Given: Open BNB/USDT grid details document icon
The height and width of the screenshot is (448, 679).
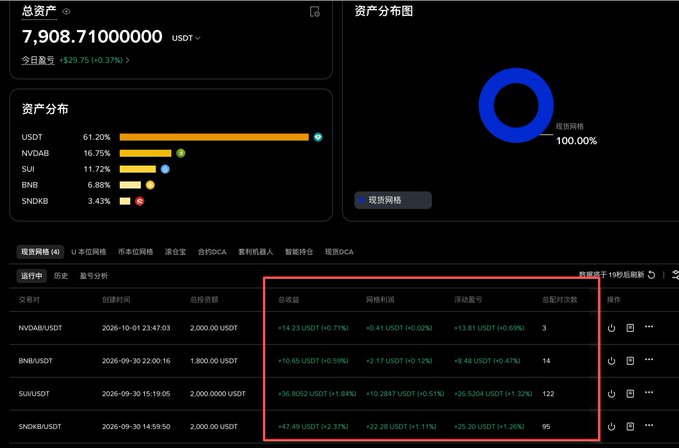Looking at the screenshot, I should click(x=630, y=361).
